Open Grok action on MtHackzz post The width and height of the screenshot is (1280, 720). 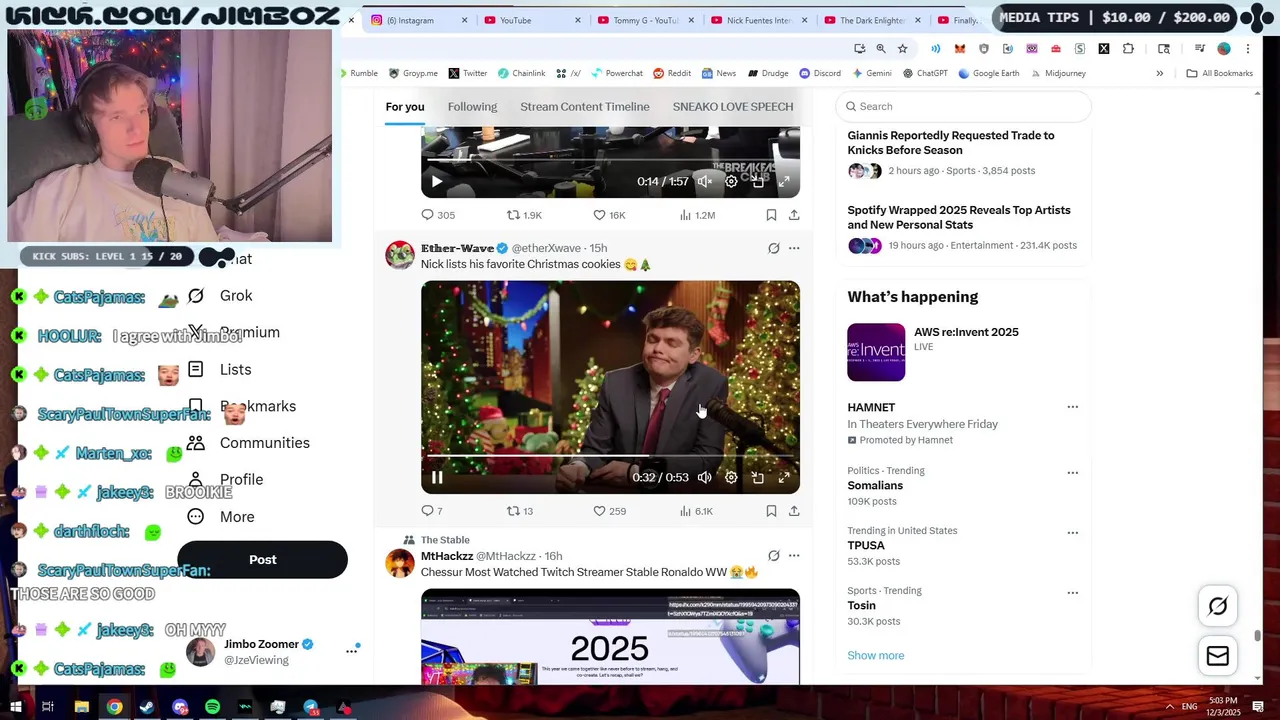(x=773, y=556)
